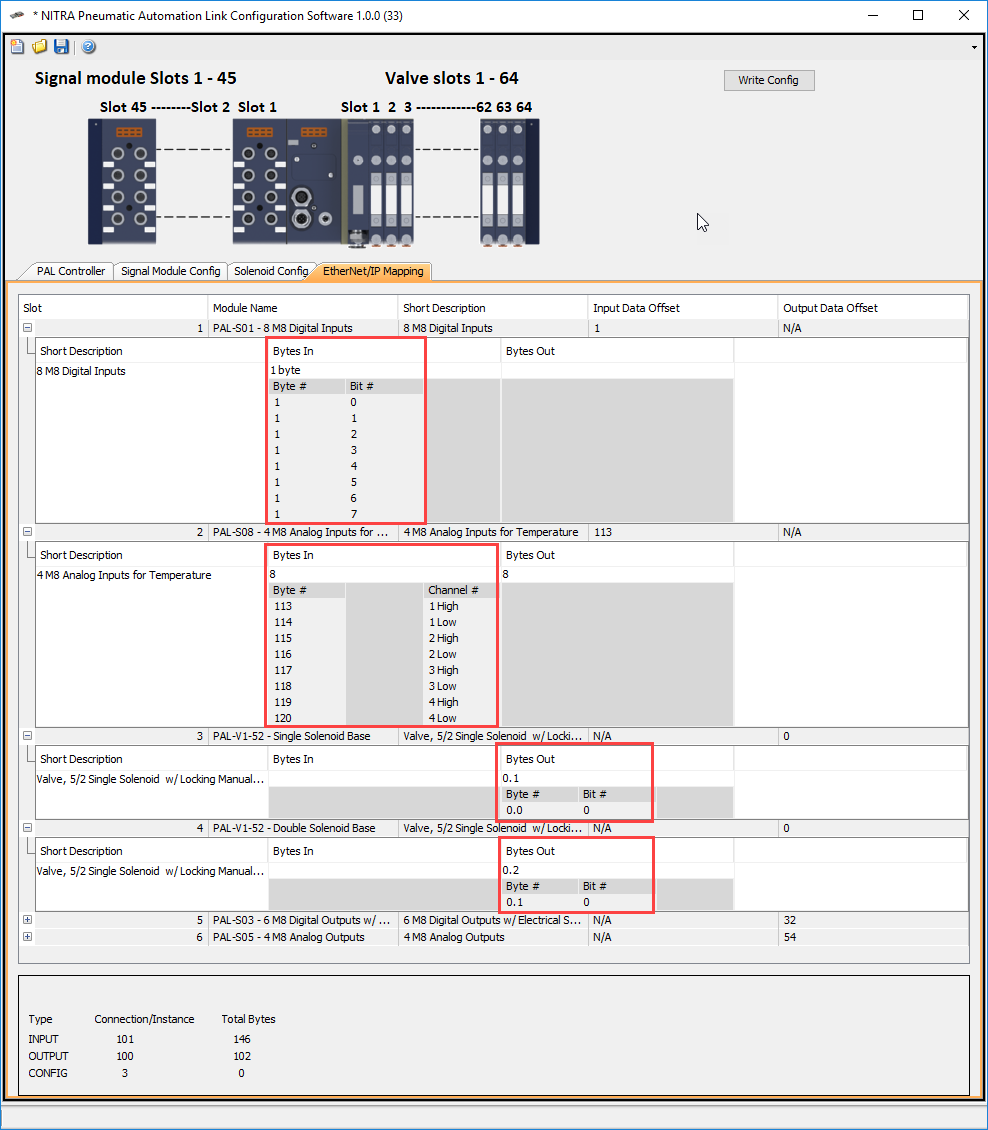The height and width of the screenshot is (1130, 988).
Task: Click the 'Channel #' sub-column header
Action: [x=460, y=590]
